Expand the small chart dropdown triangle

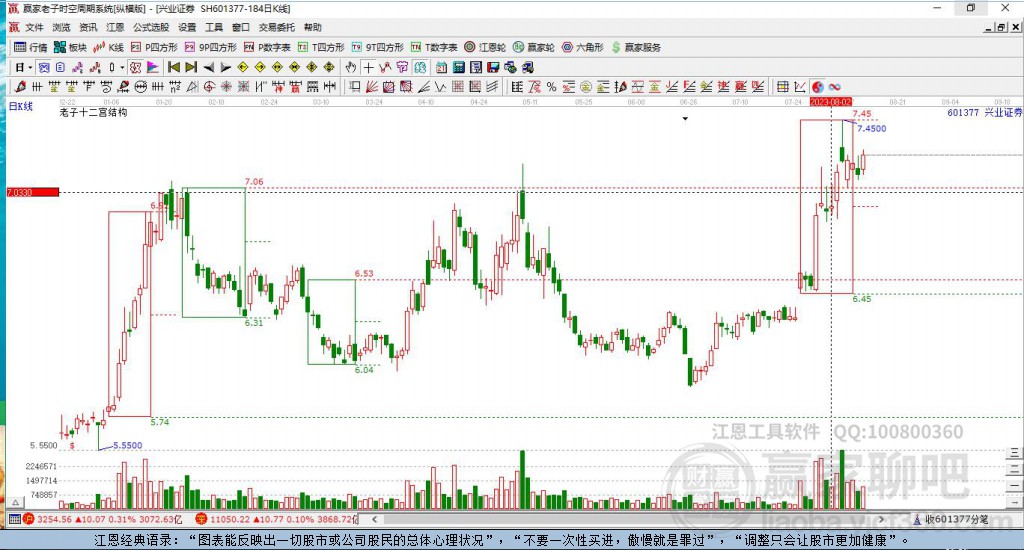685,119
